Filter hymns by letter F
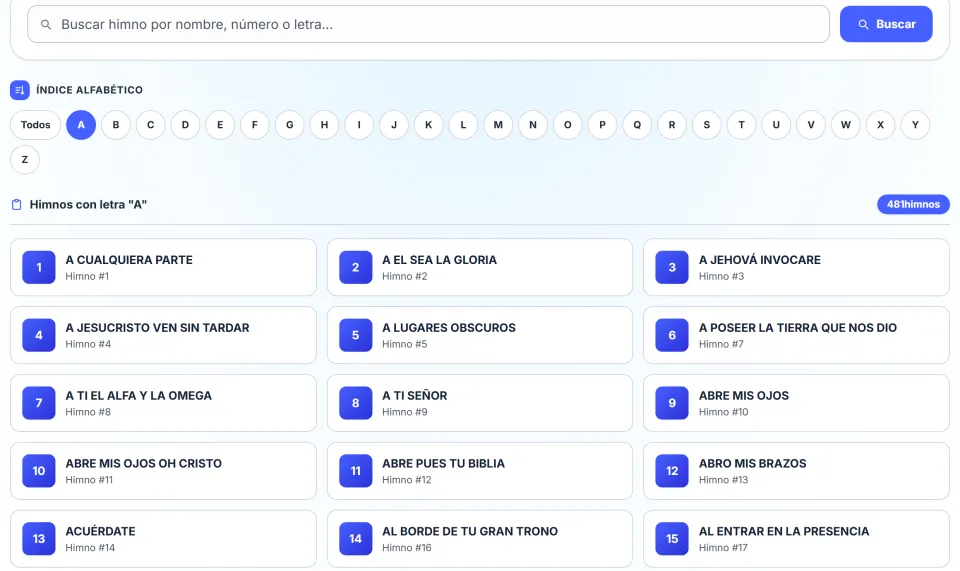 click(255, 125)
